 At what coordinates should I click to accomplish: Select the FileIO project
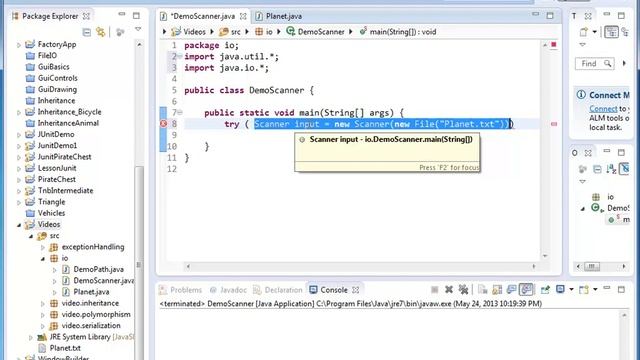point(42,56)
